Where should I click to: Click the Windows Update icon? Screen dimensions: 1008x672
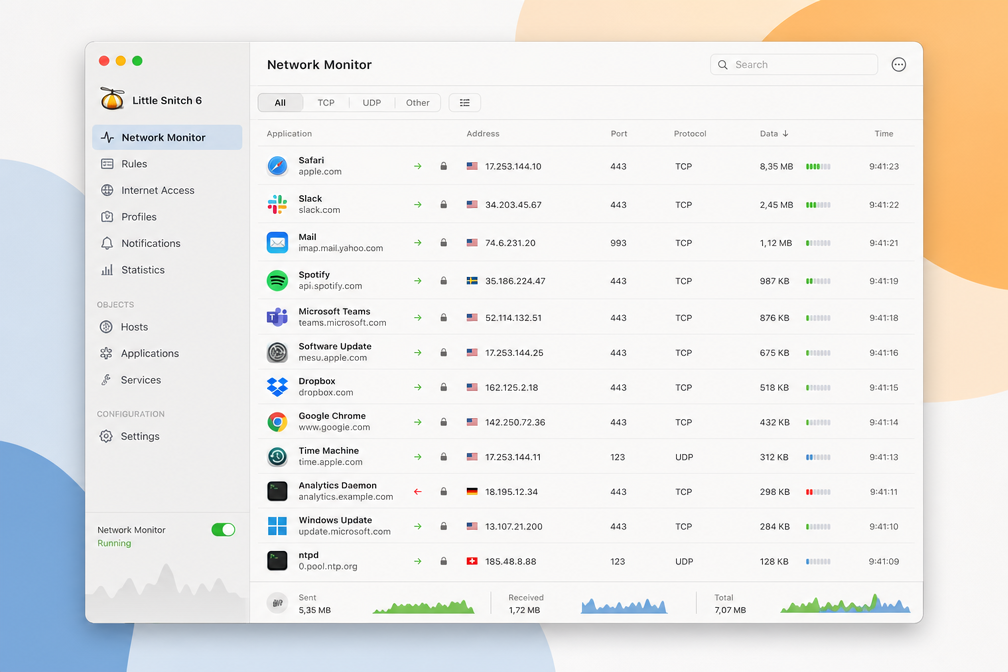point(277,526)
